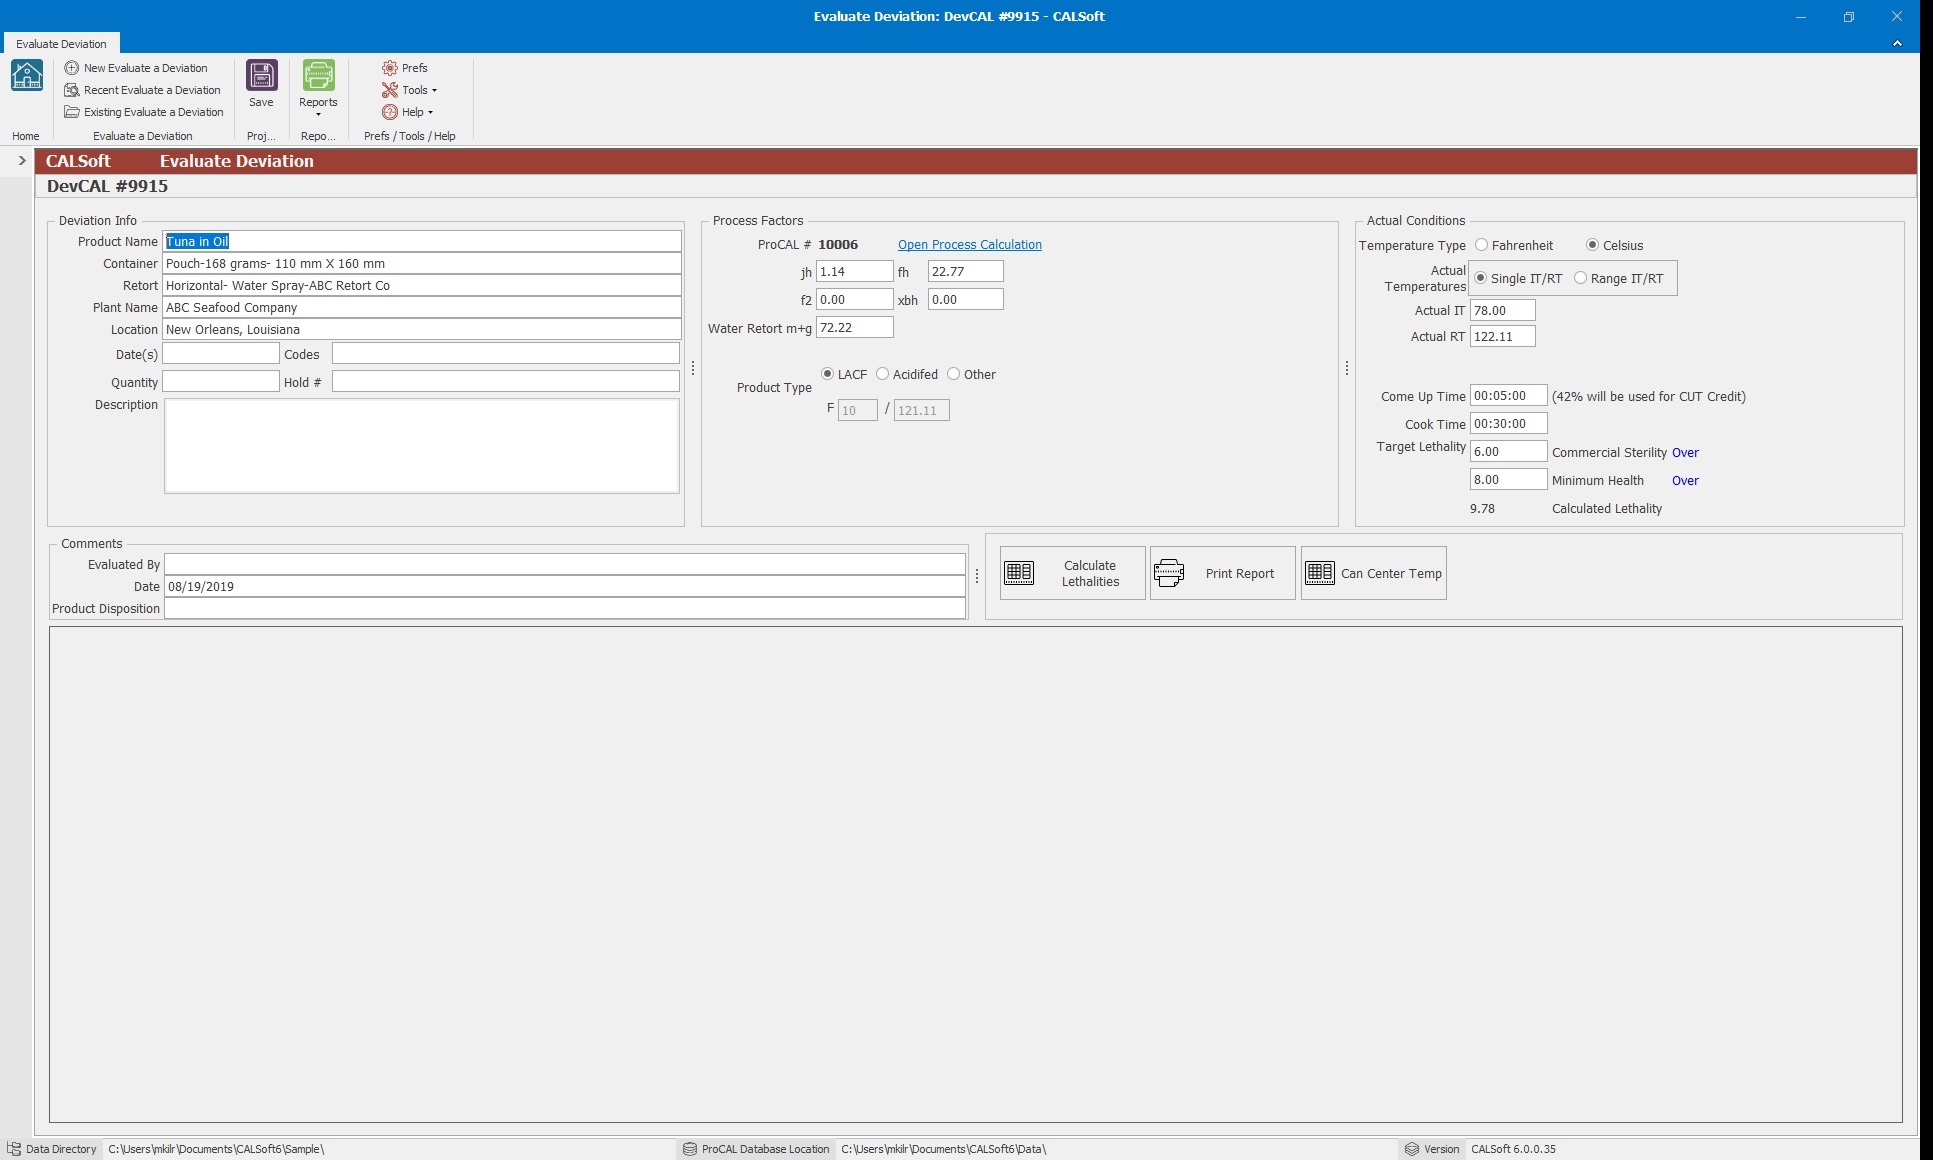The width and height of the screenshot is (1933, 1160).
Task: Click splitter handle beside Deviation Info
Action: point(693,368)
